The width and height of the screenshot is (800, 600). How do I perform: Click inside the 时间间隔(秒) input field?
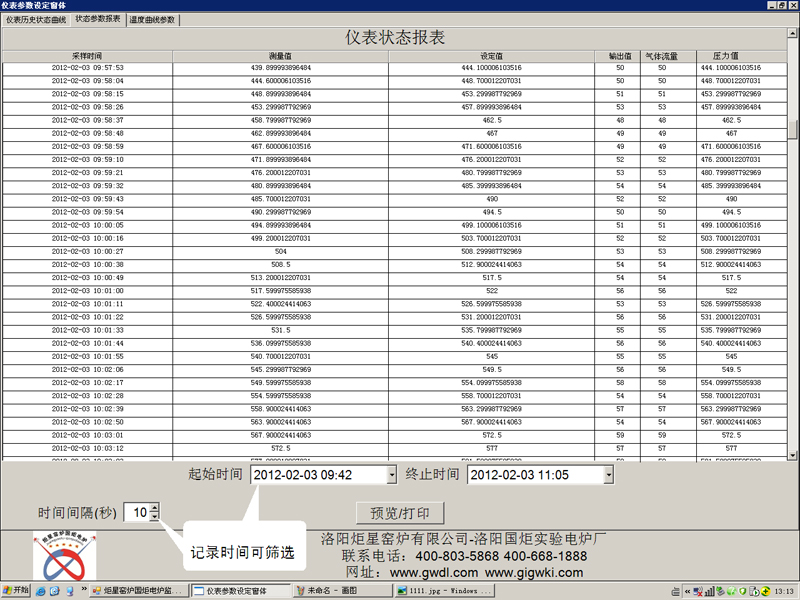137,512
